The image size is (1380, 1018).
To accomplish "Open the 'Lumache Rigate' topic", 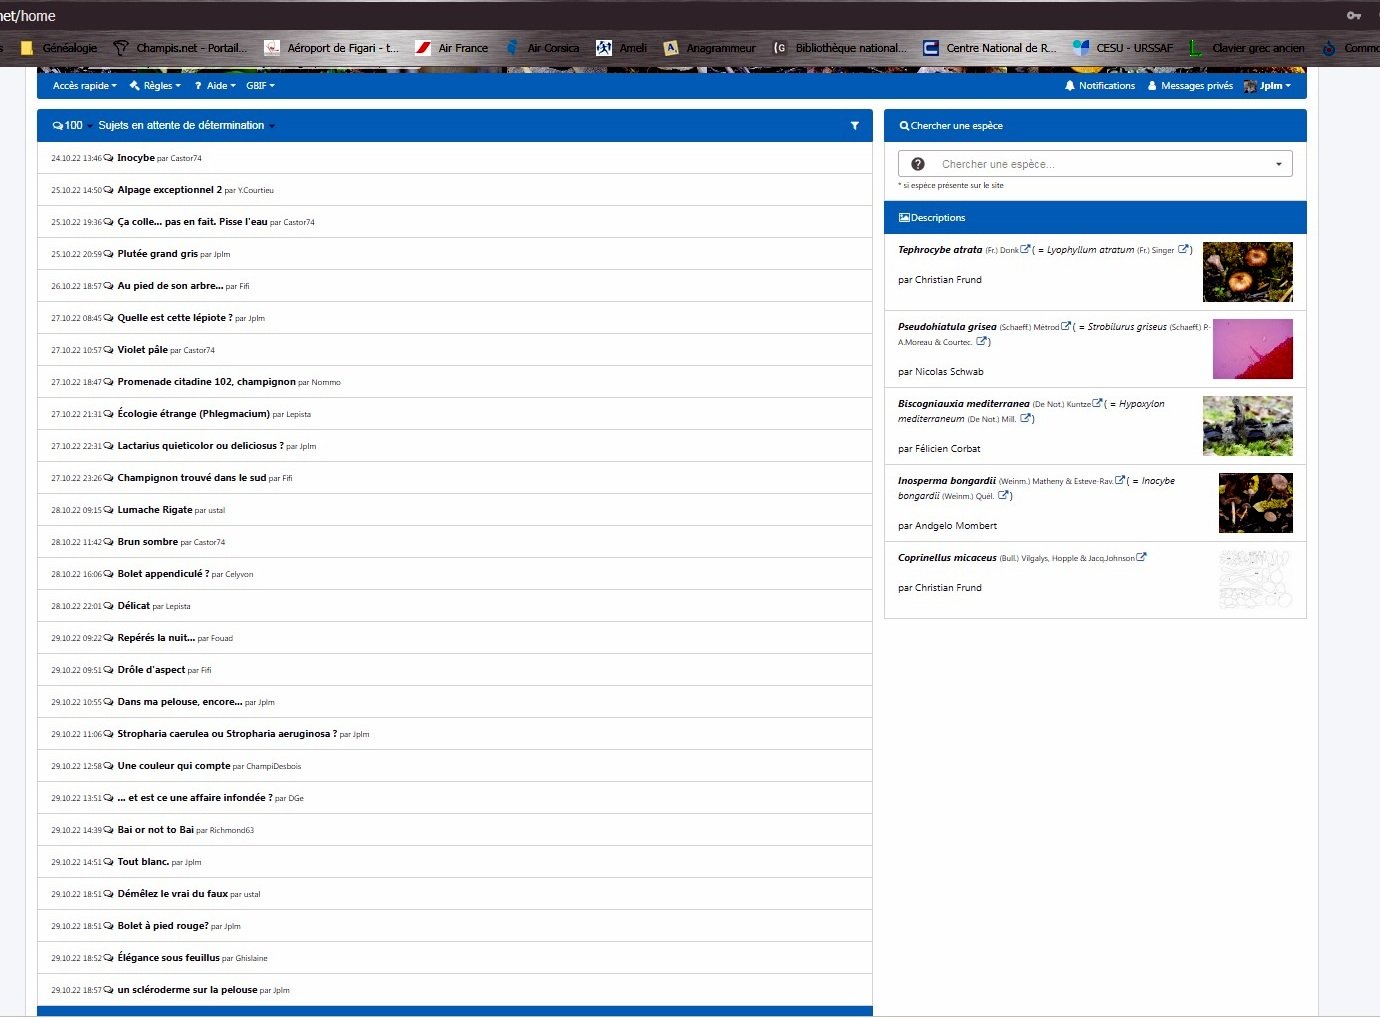I will 154,510.
